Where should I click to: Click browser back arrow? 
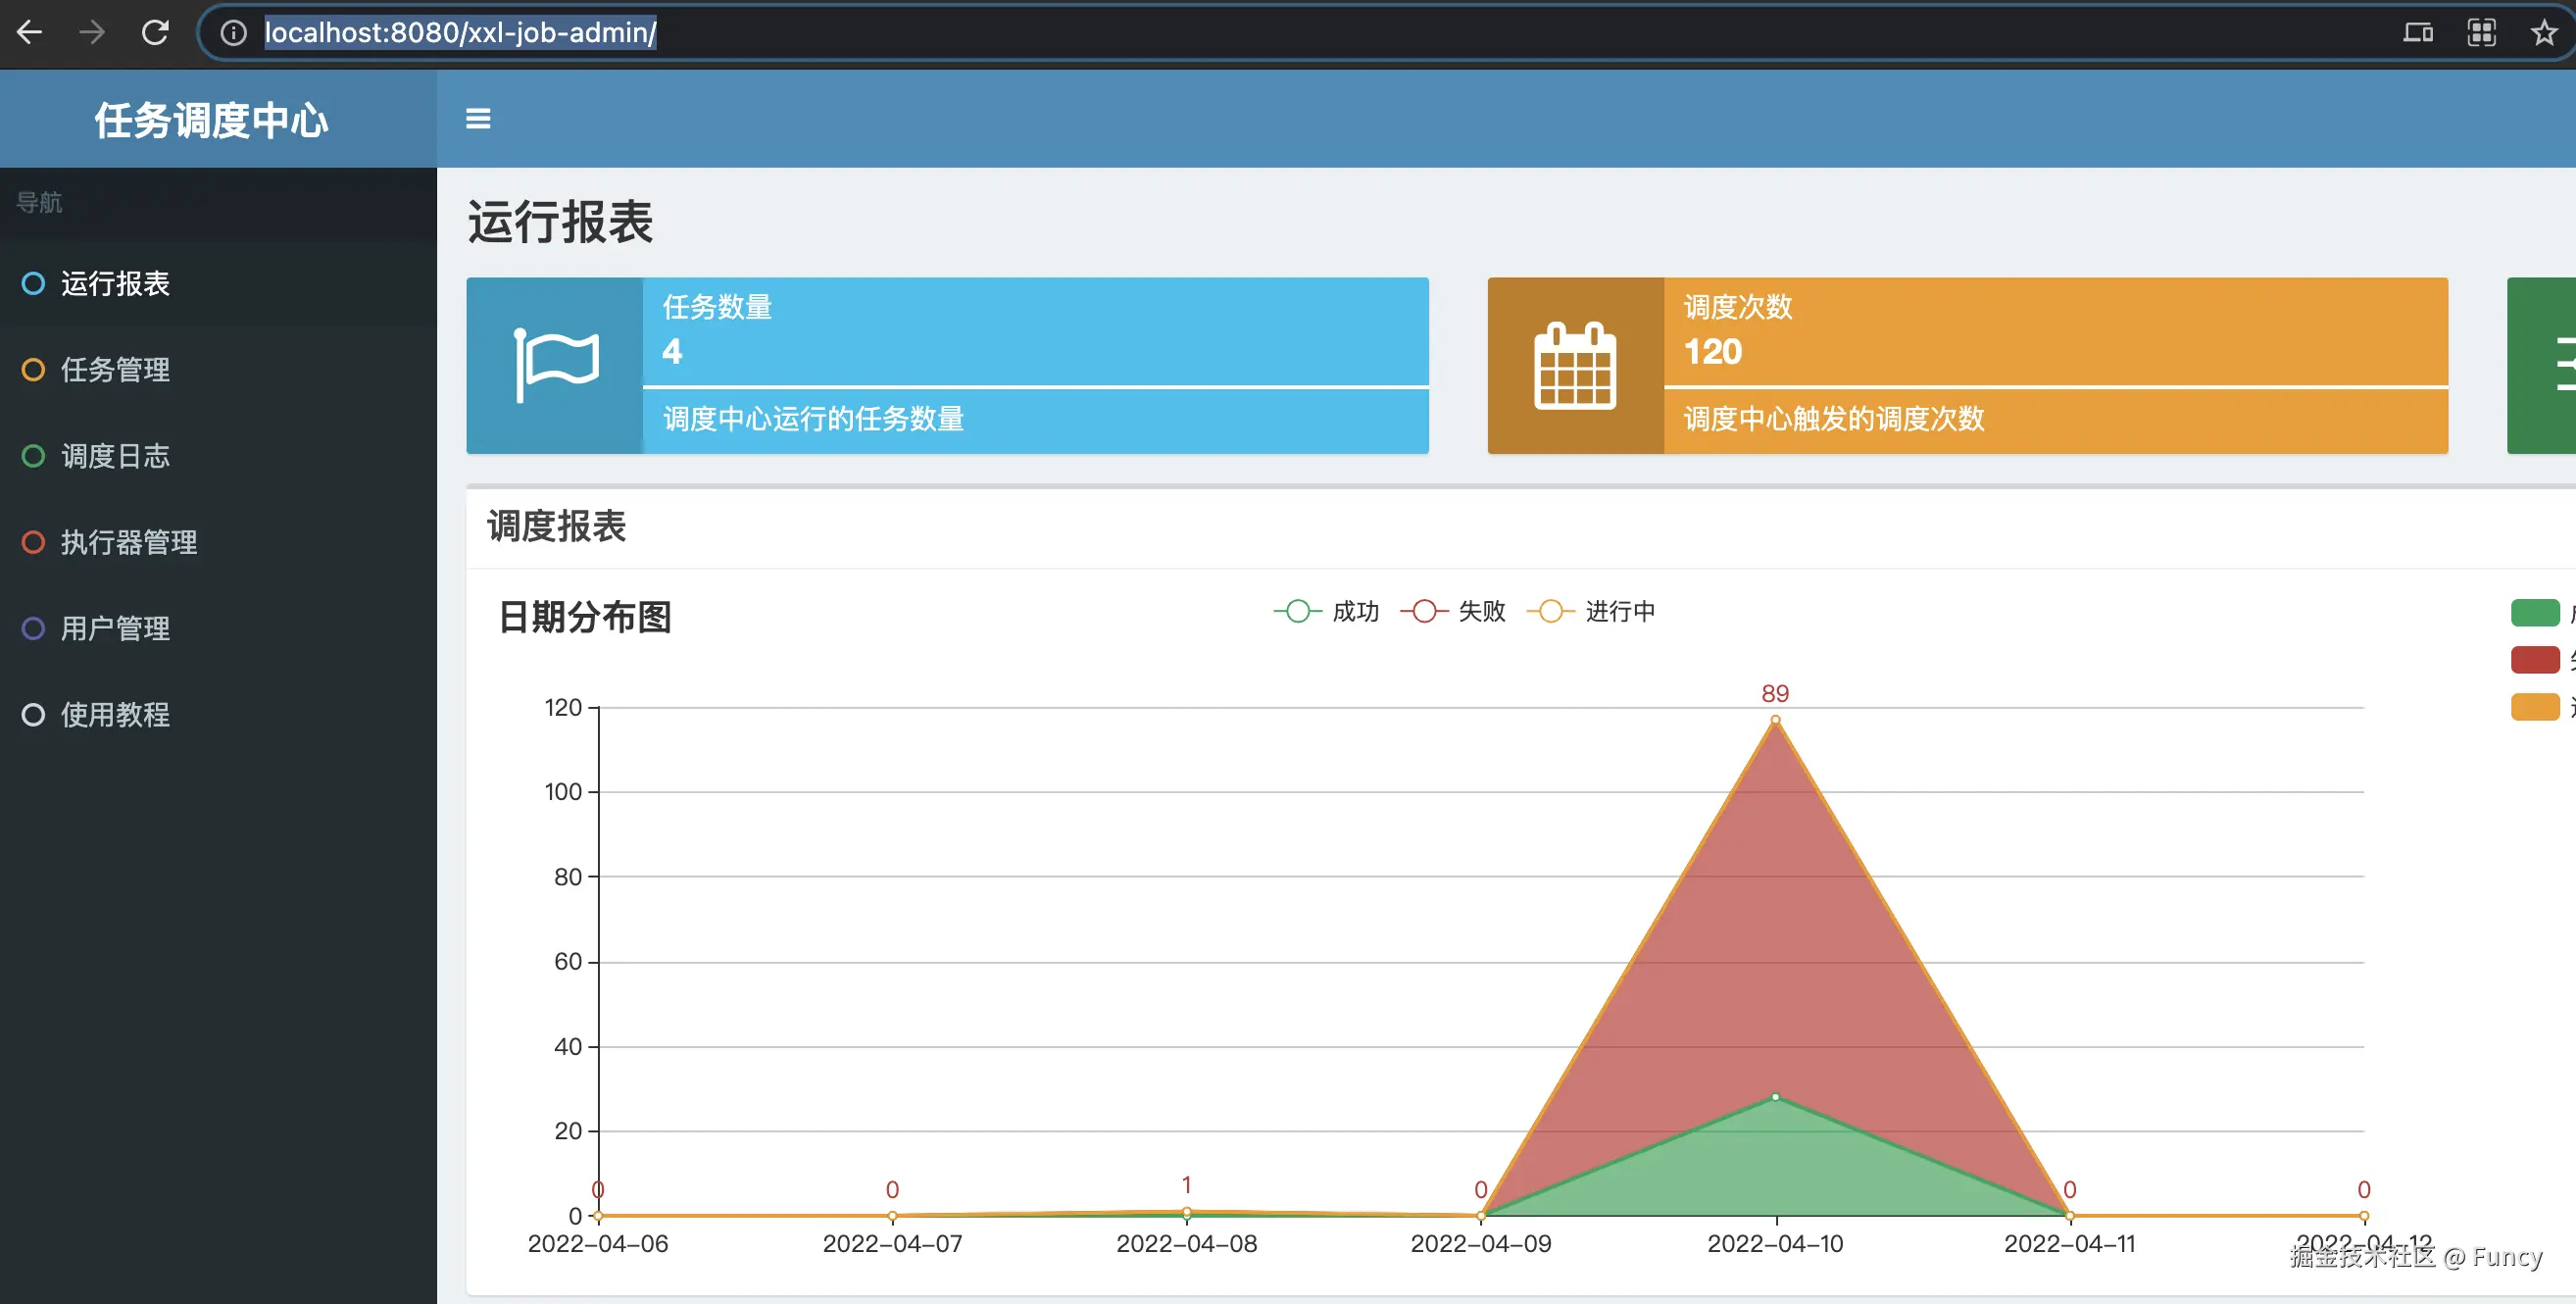30,33
